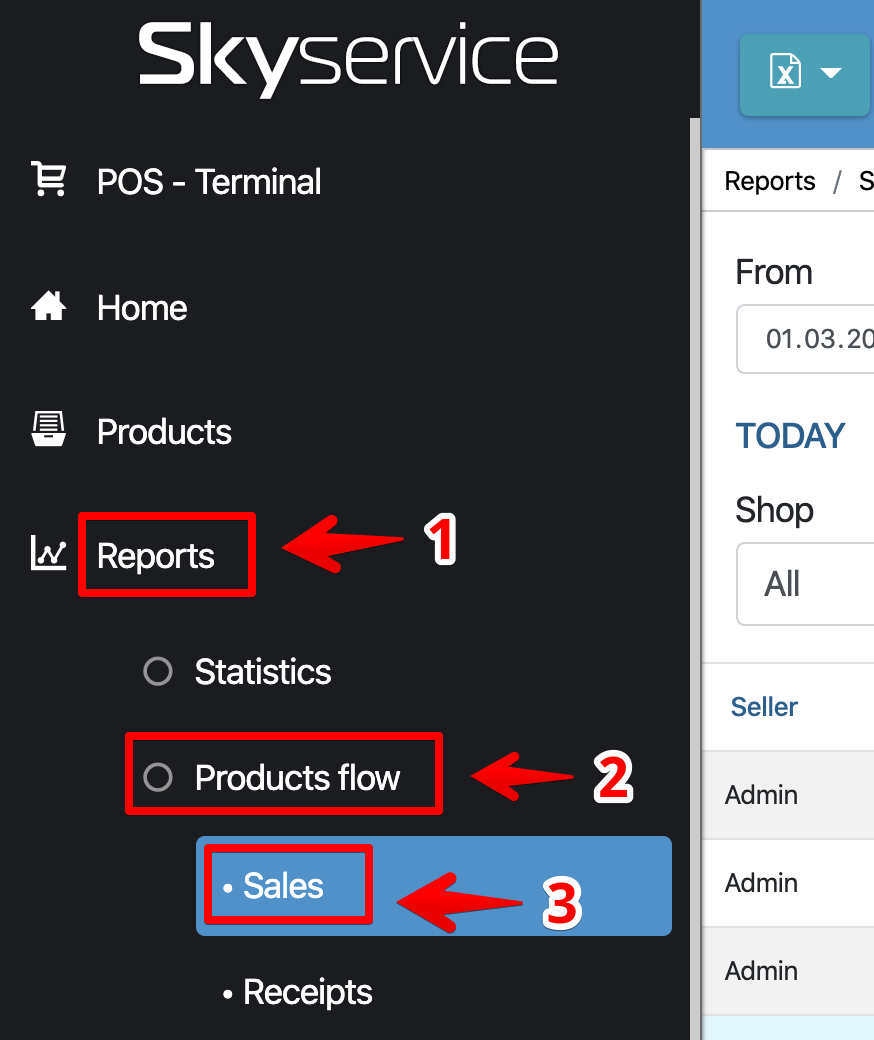Click the TODAY date shortcut link
874x1040 pixels.
click(790, 436)
